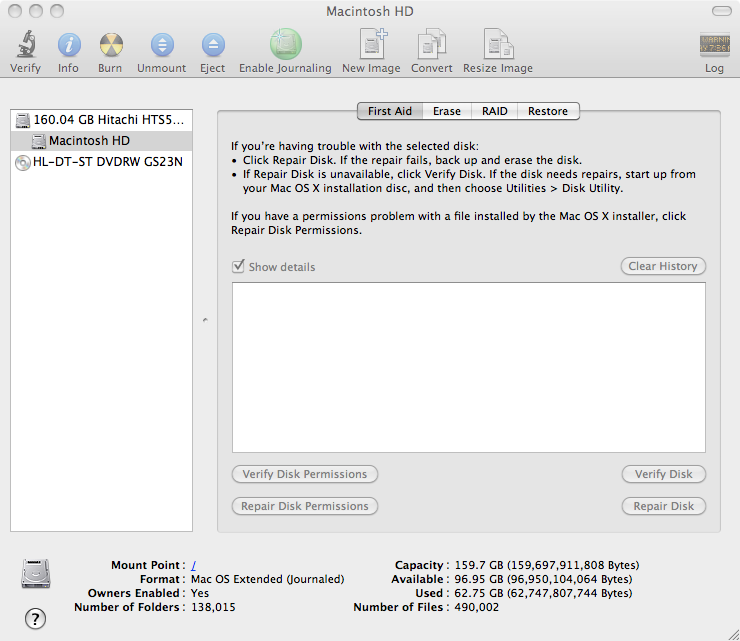This screenshot has height=641, width=740.
Task: Click the sidebar splitter handle dot
Action: 205,320
